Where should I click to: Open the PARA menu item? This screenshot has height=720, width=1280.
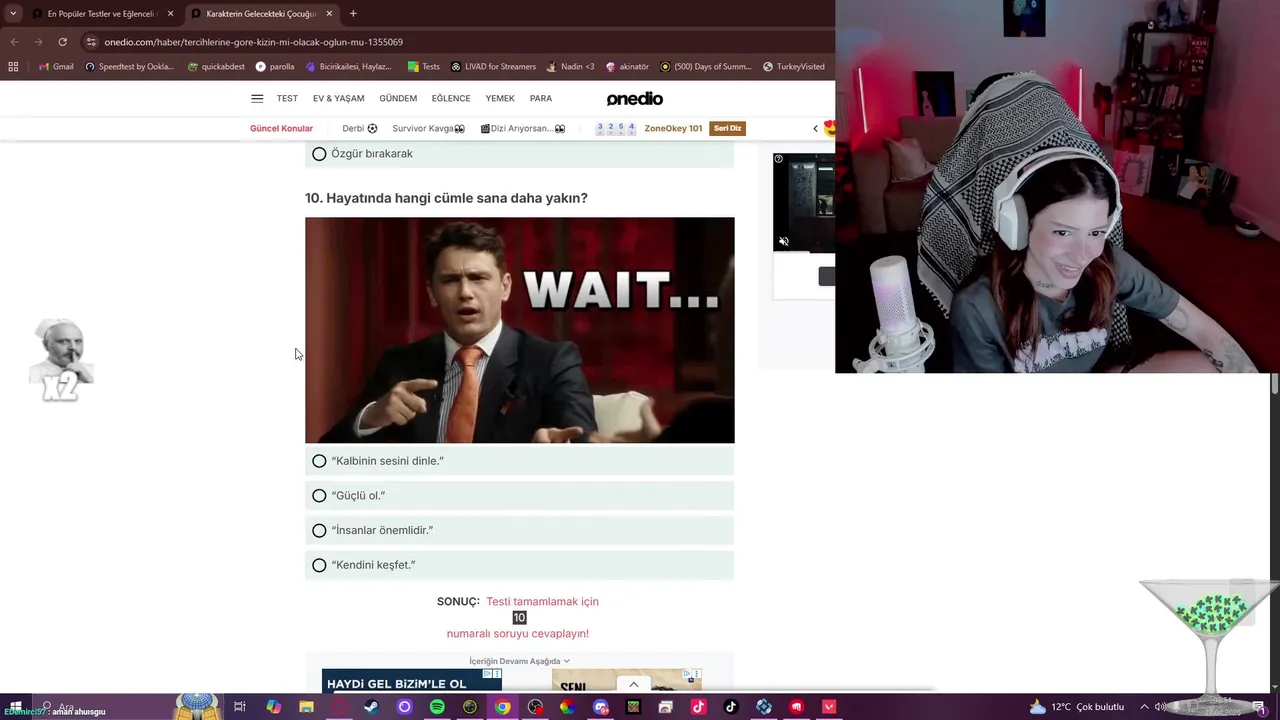click(541, 98)
